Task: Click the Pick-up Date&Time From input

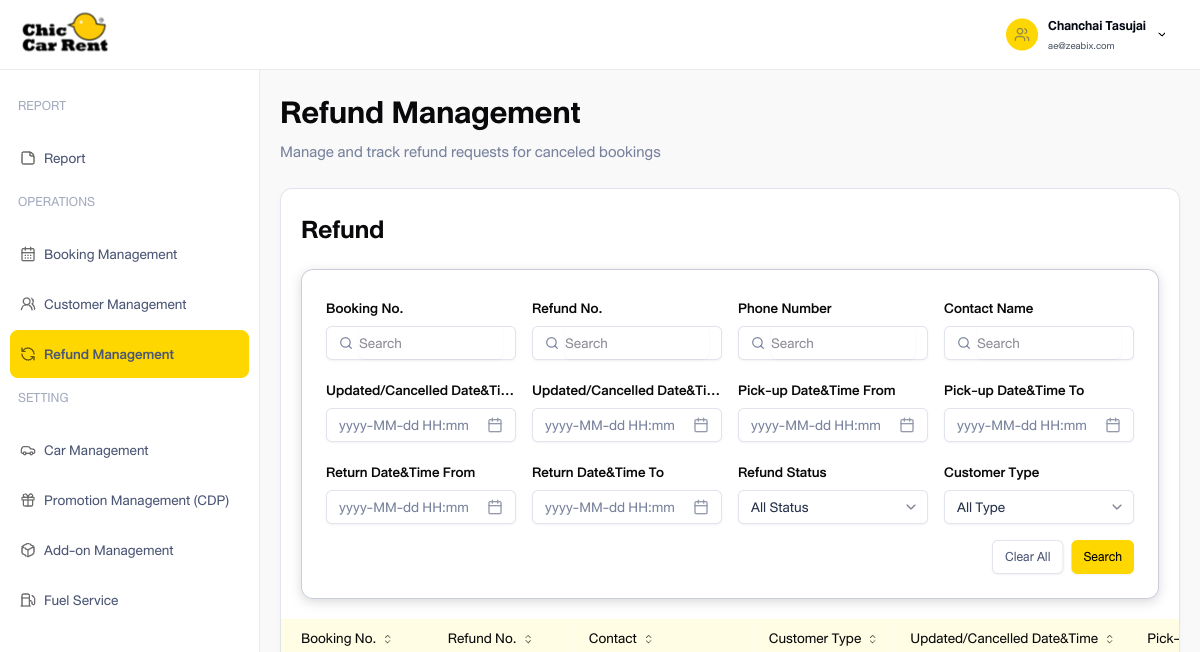Action: click(x=833, y=425)
